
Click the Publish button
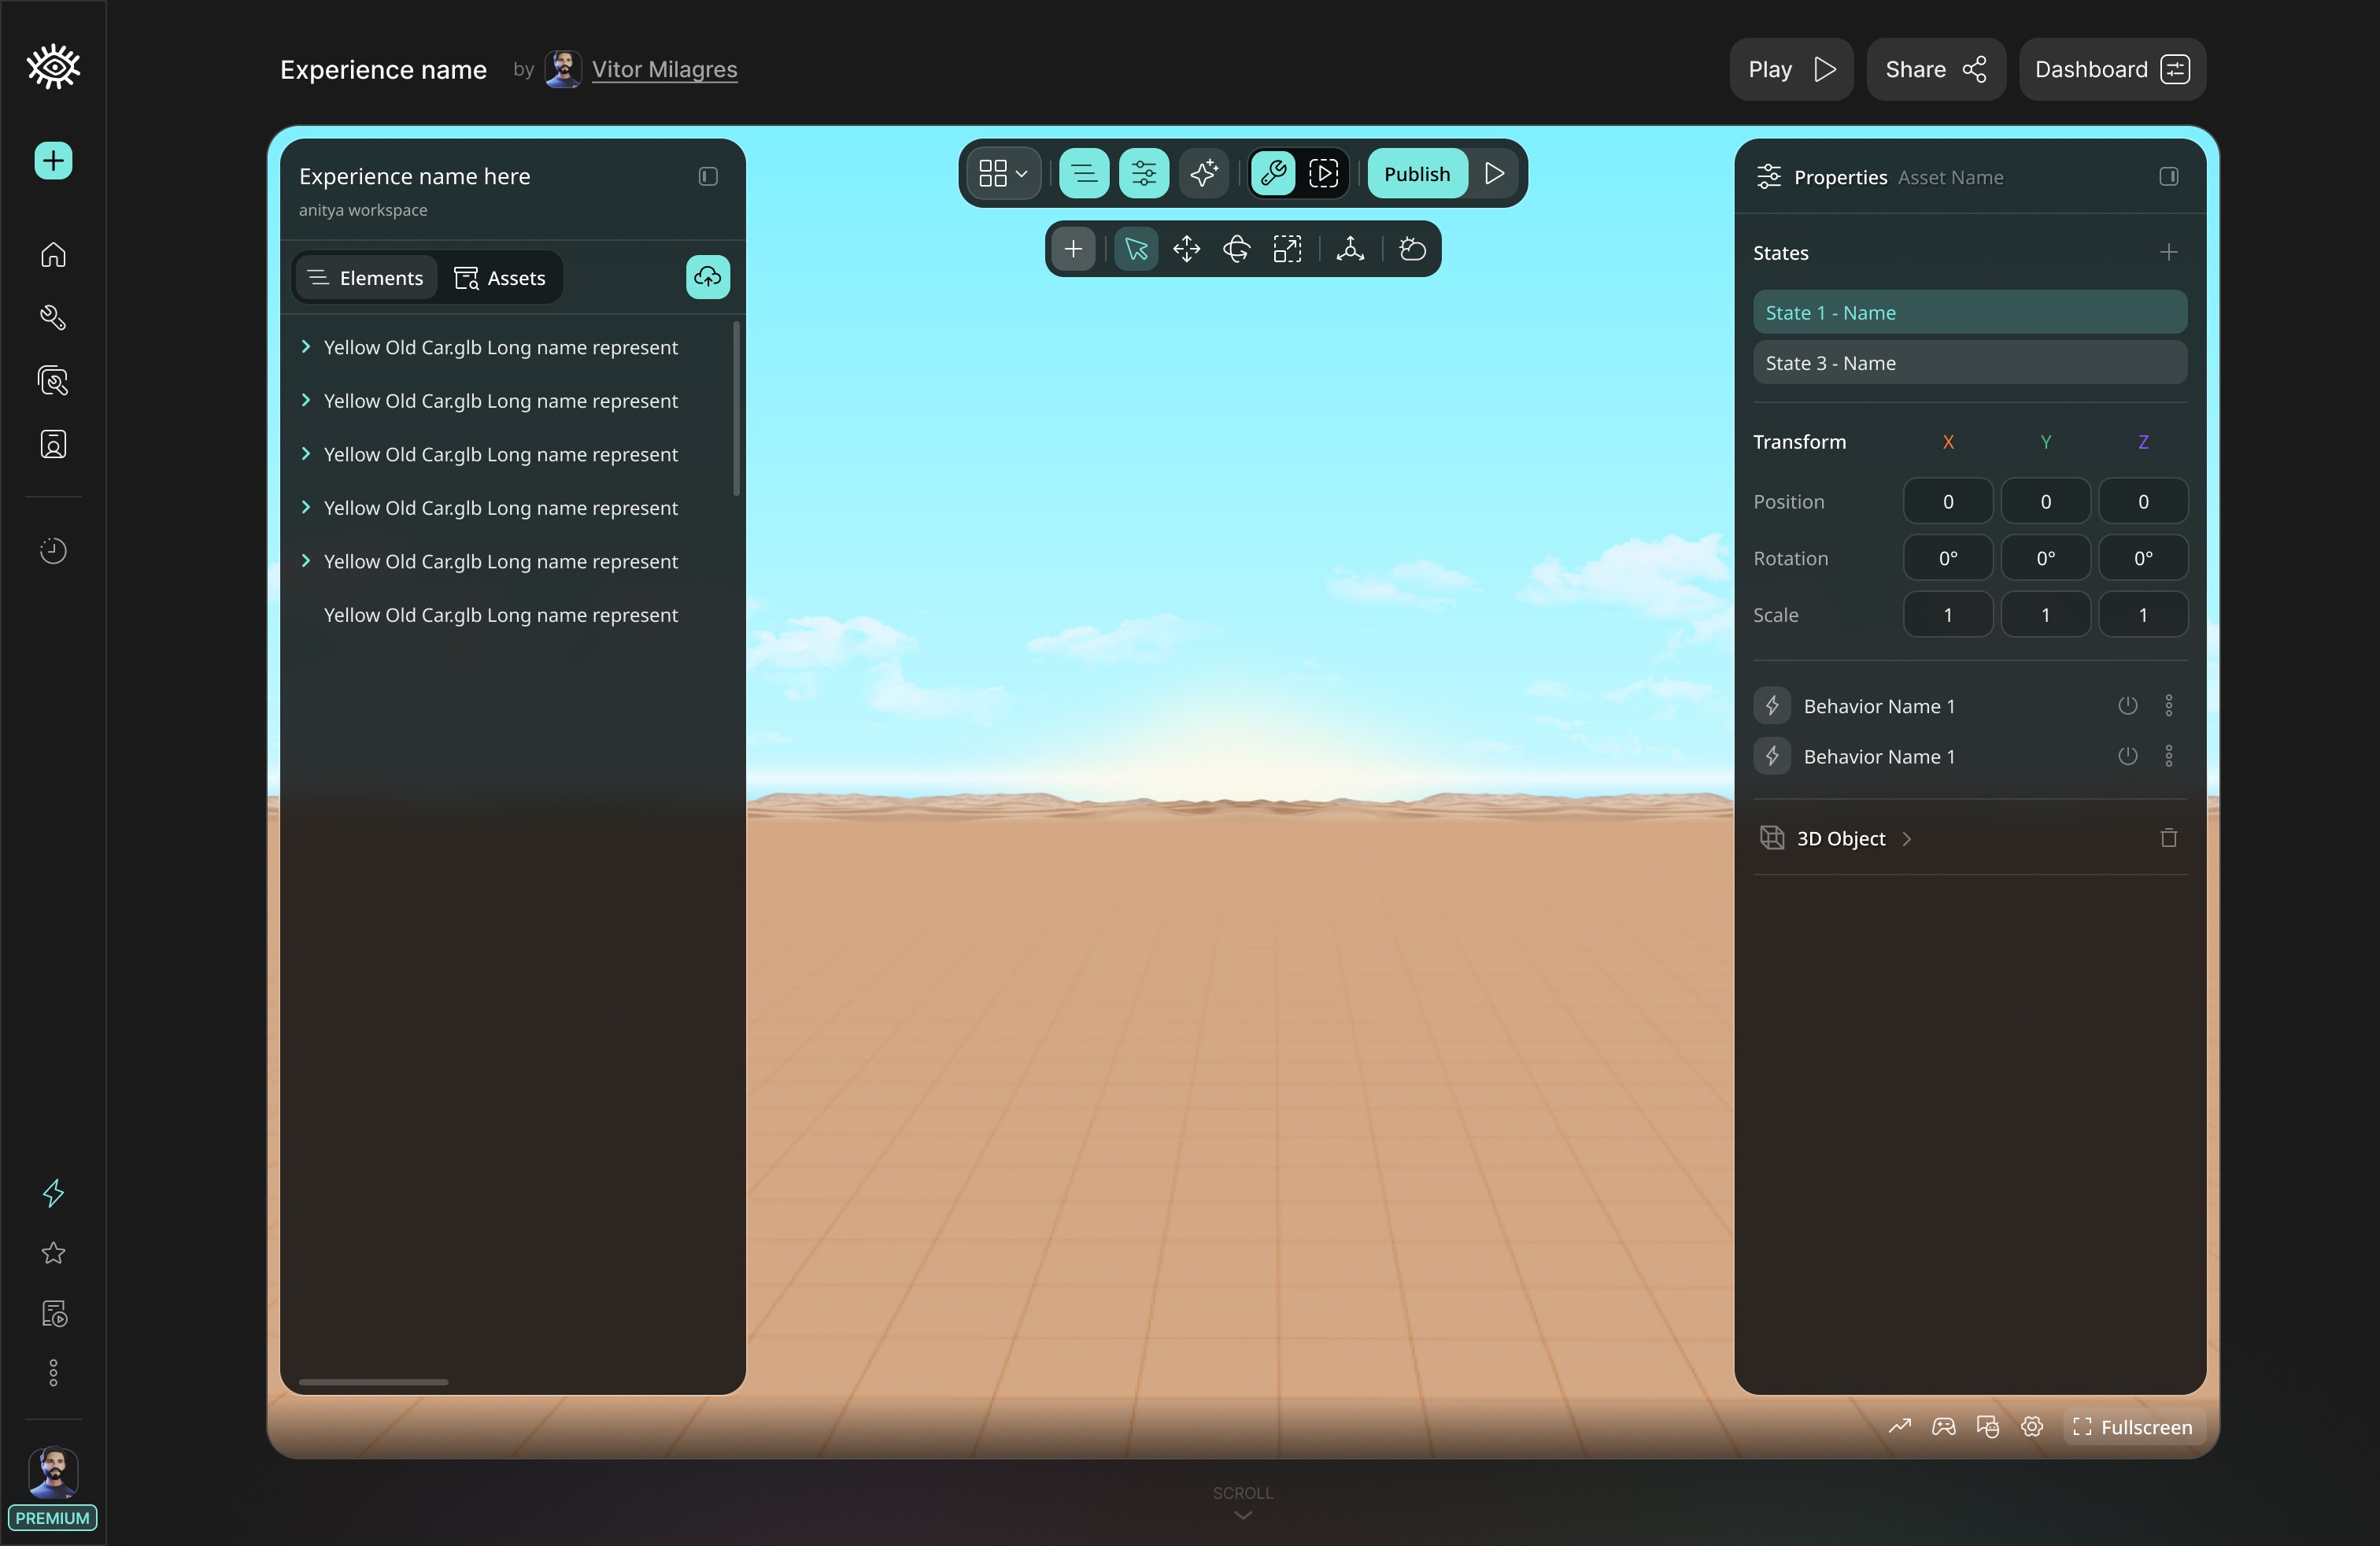pos(1416,174)
